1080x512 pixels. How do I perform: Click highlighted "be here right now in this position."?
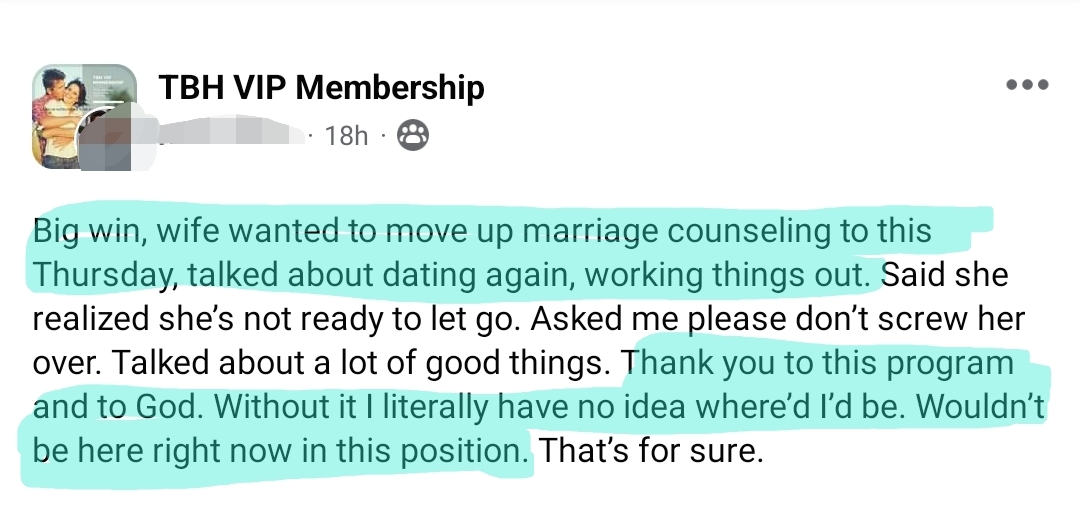[x=280, y=451]
